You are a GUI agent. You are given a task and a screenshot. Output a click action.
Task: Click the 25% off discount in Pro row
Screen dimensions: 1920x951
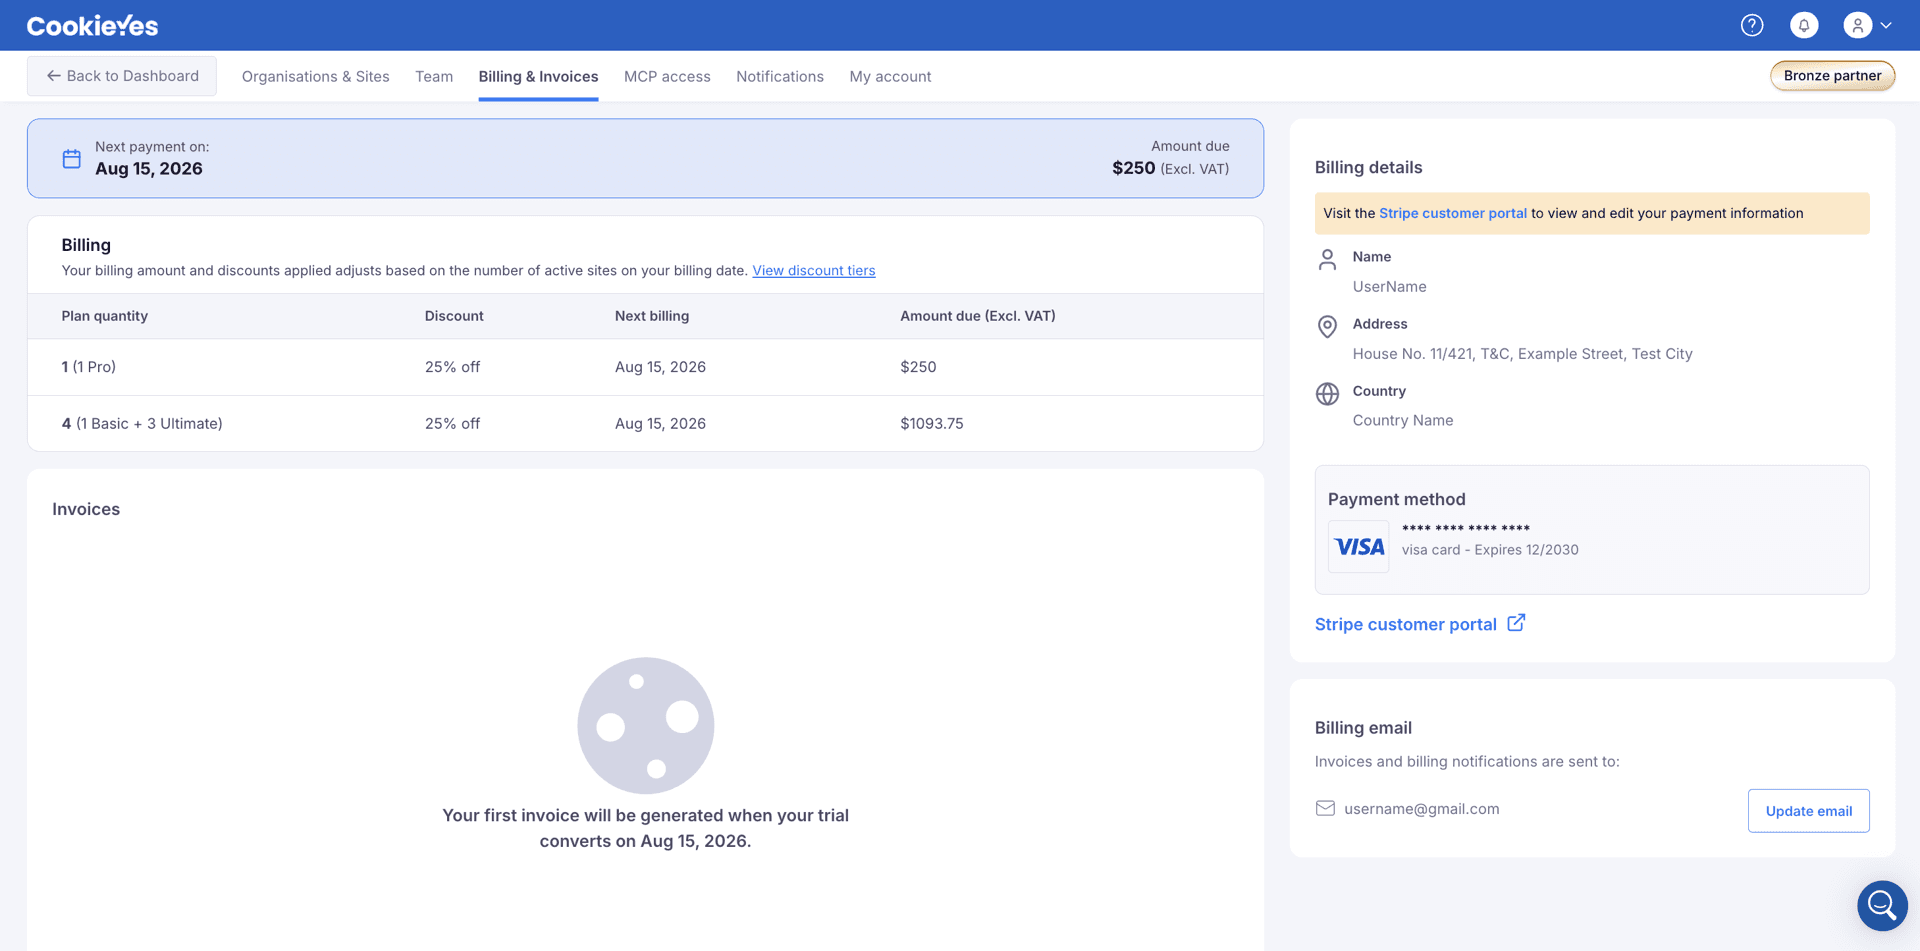pyautogui.click(x=452, y=367)
